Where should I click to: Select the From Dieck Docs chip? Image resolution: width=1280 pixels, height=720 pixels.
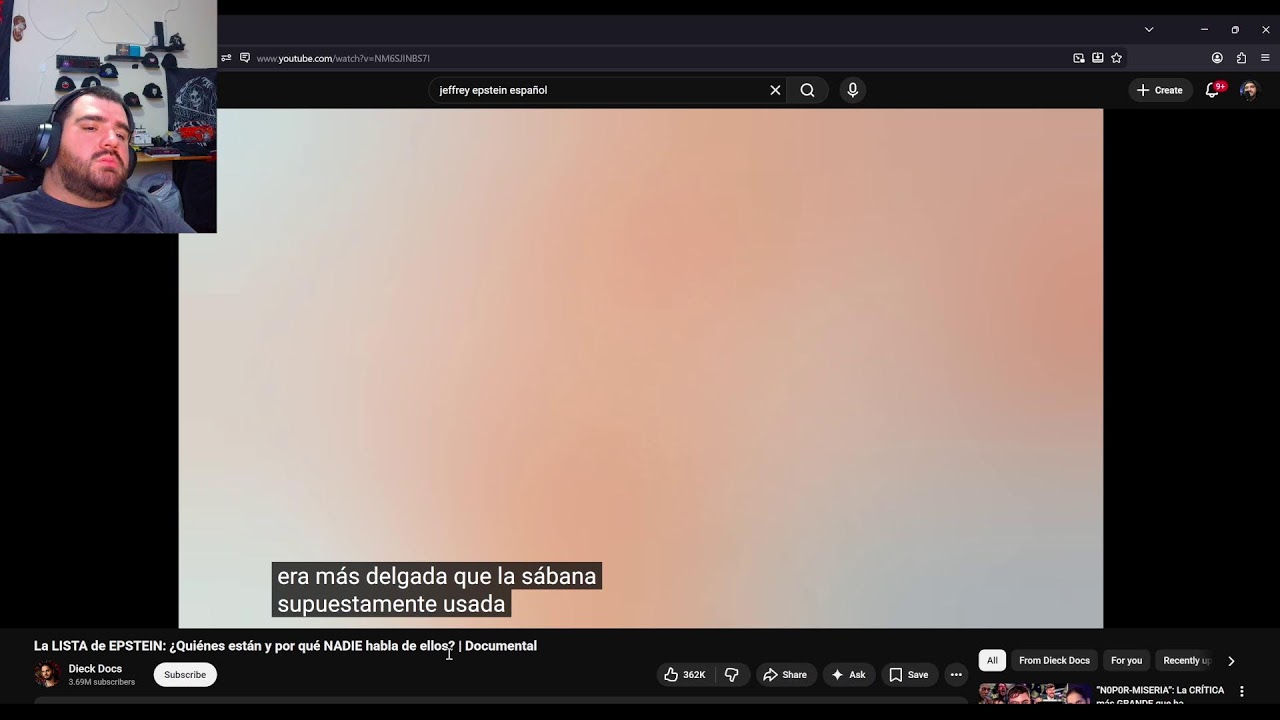pyautogui.click(x=1054, y=661)
